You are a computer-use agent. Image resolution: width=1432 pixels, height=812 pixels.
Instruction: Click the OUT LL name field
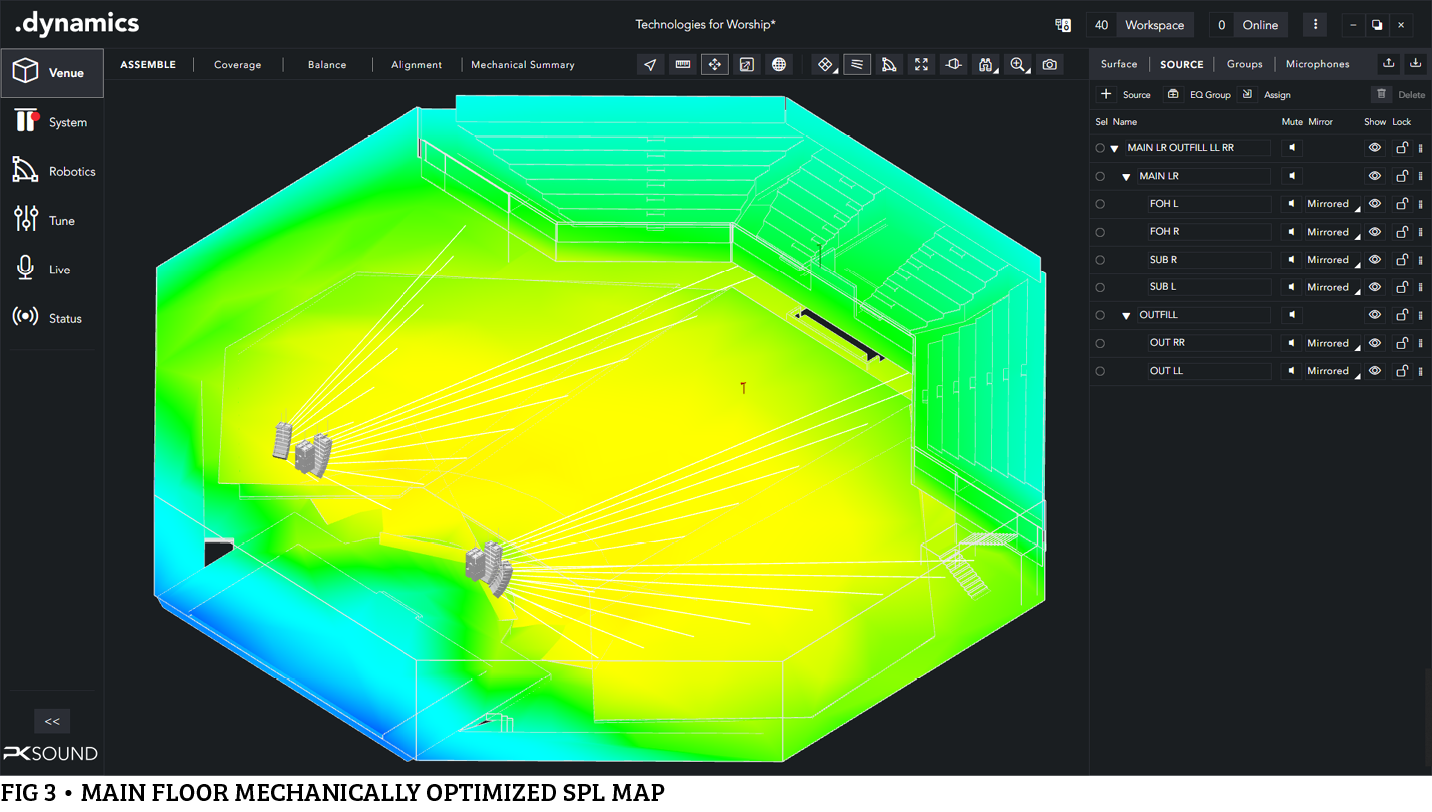tap(1209, 371)
